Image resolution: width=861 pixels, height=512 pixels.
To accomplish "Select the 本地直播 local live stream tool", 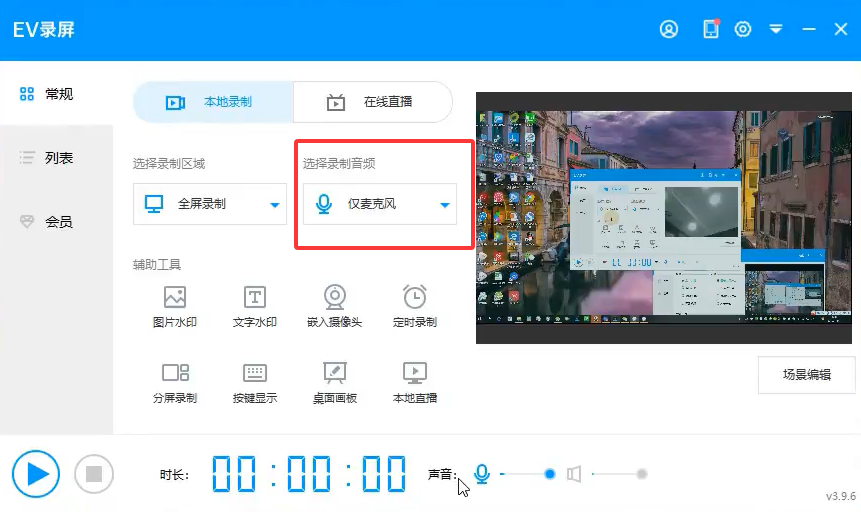I will coord(415,383).
